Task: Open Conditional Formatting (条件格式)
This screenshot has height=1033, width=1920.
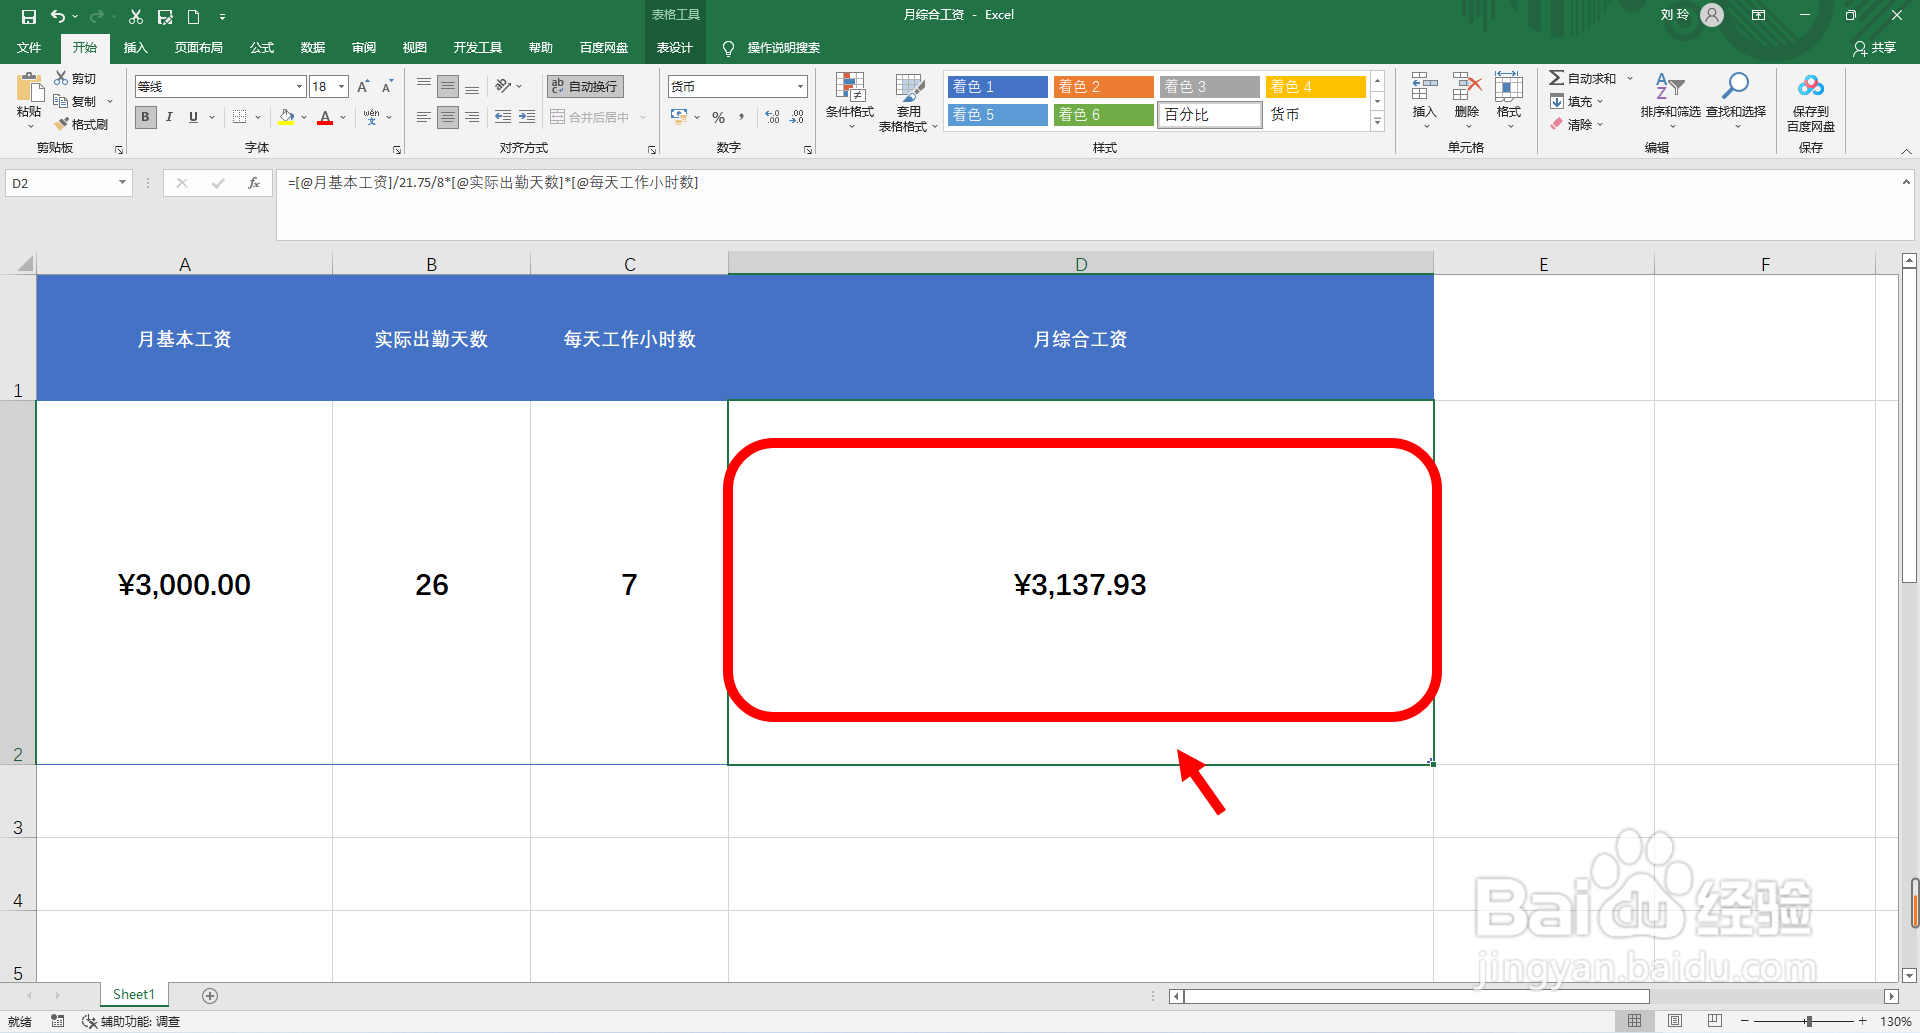Action: point(850,100)
